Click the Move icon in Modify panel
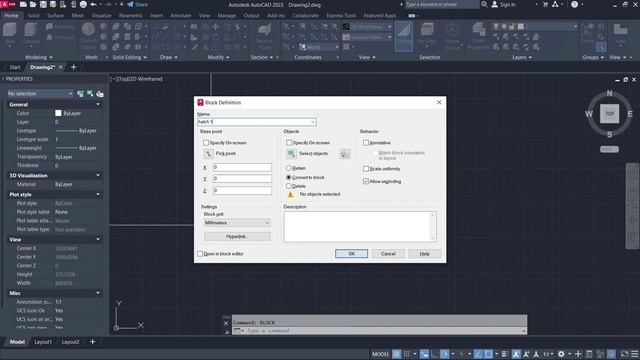 215,27
